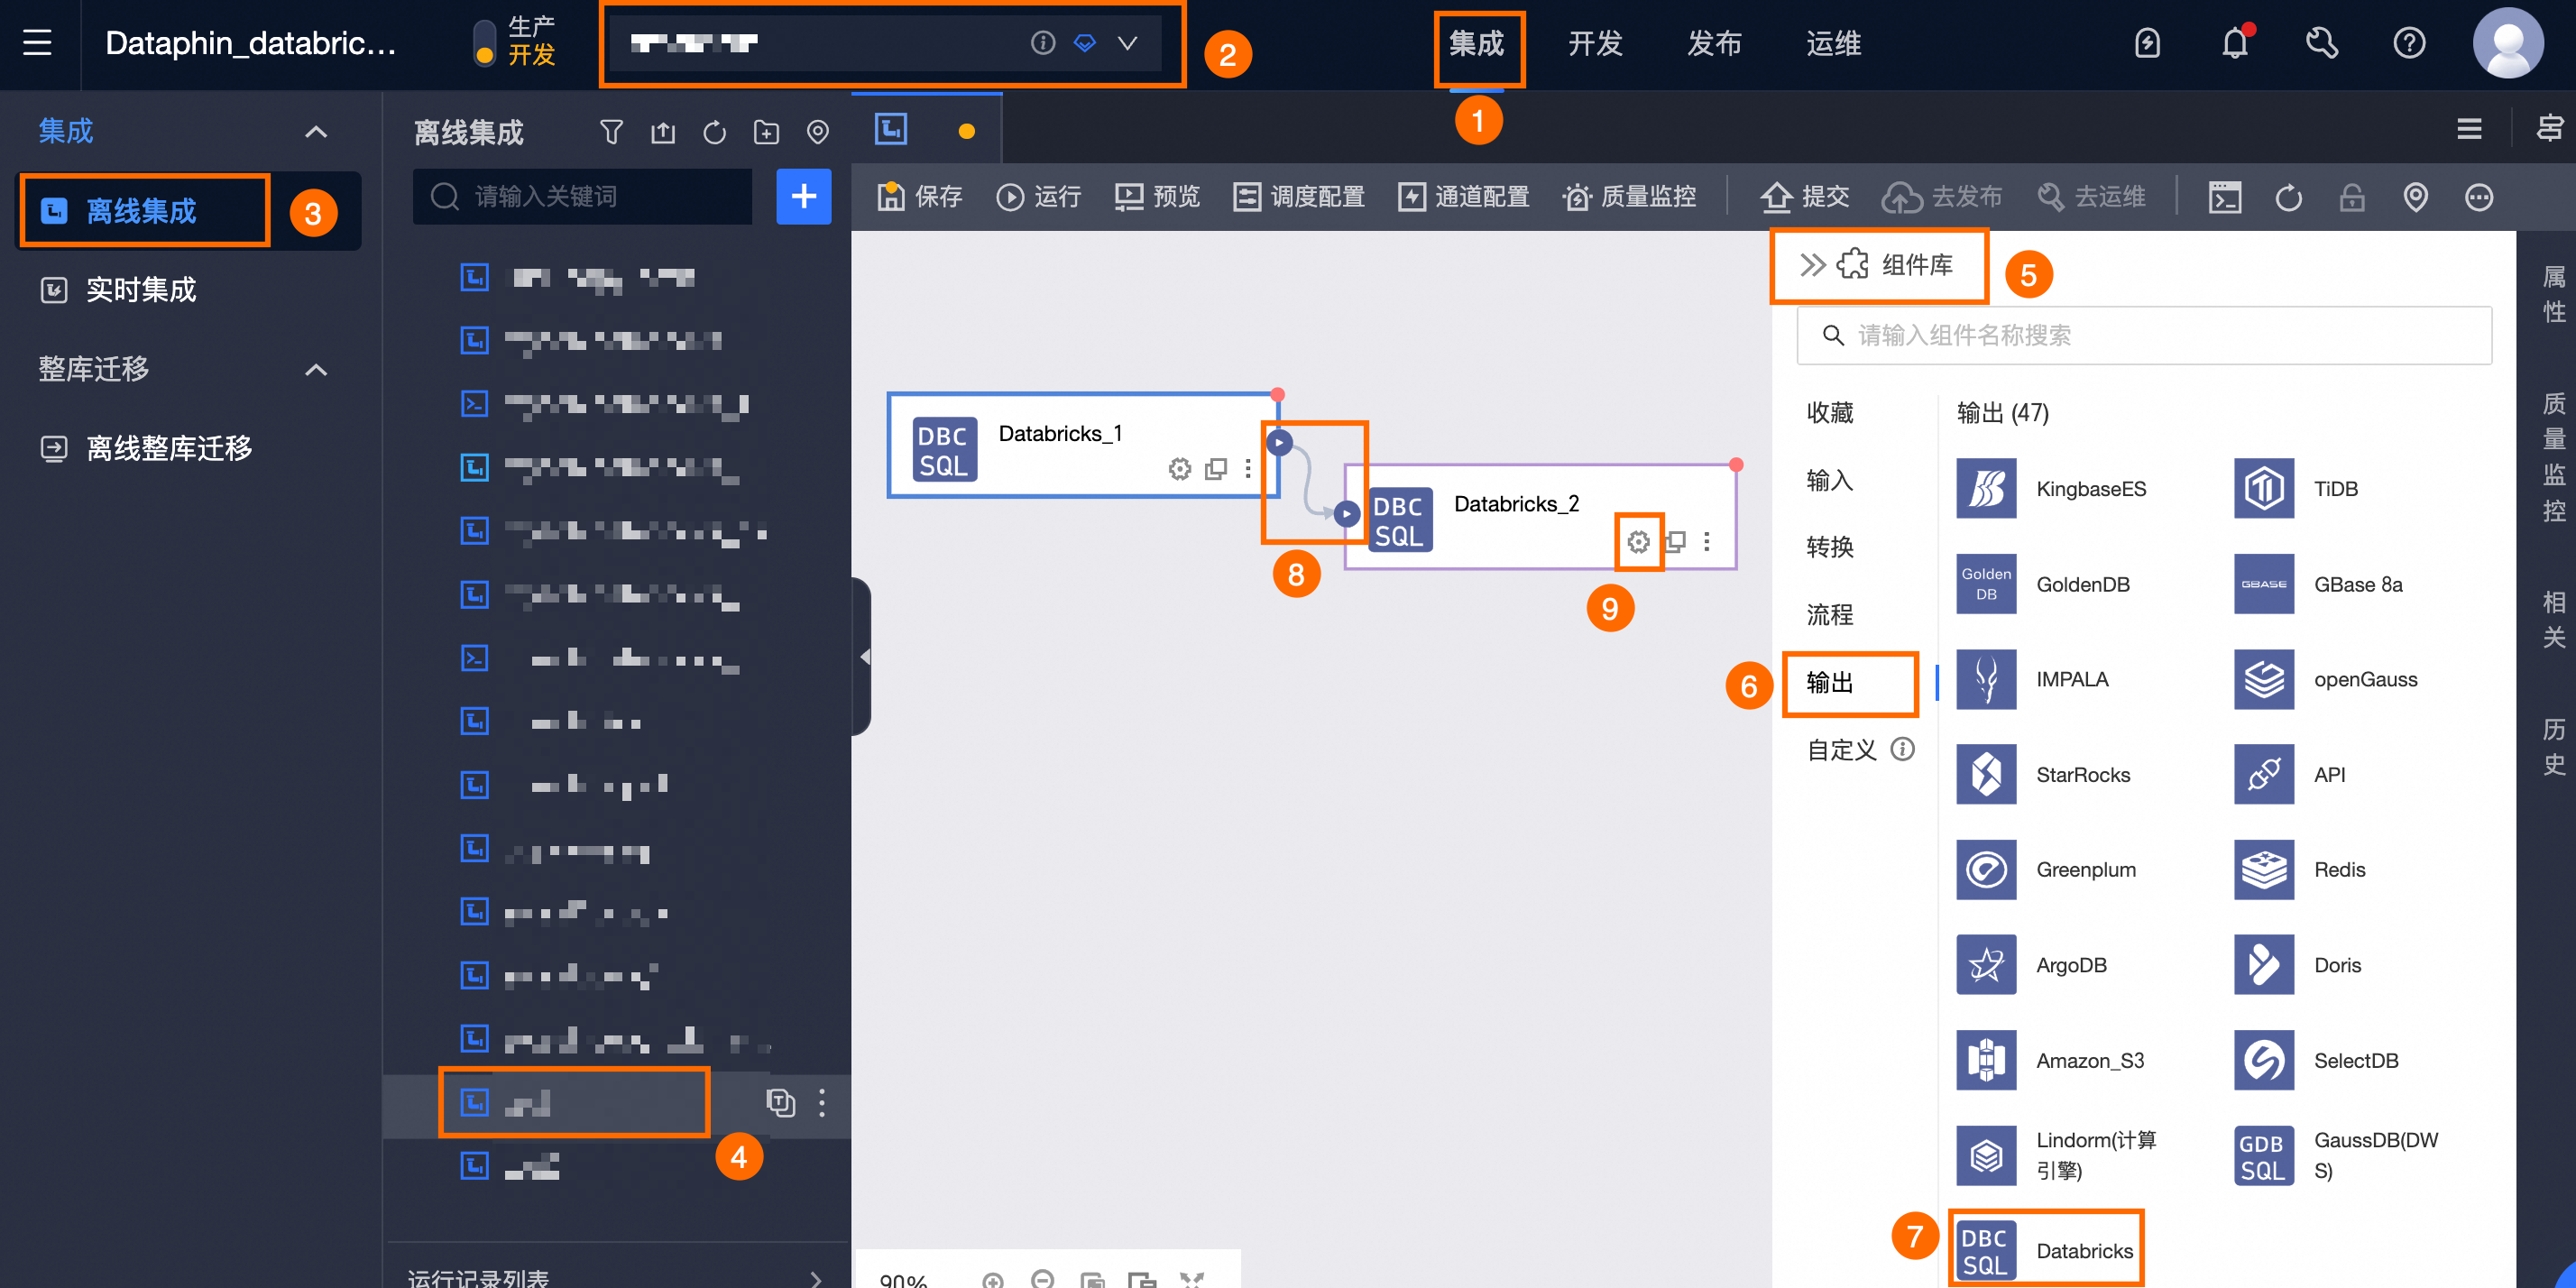Open three-dot menu on Databricks_2 node
The width and height of the screenshot is (2576, 1288).
(x=1707, y=542)
